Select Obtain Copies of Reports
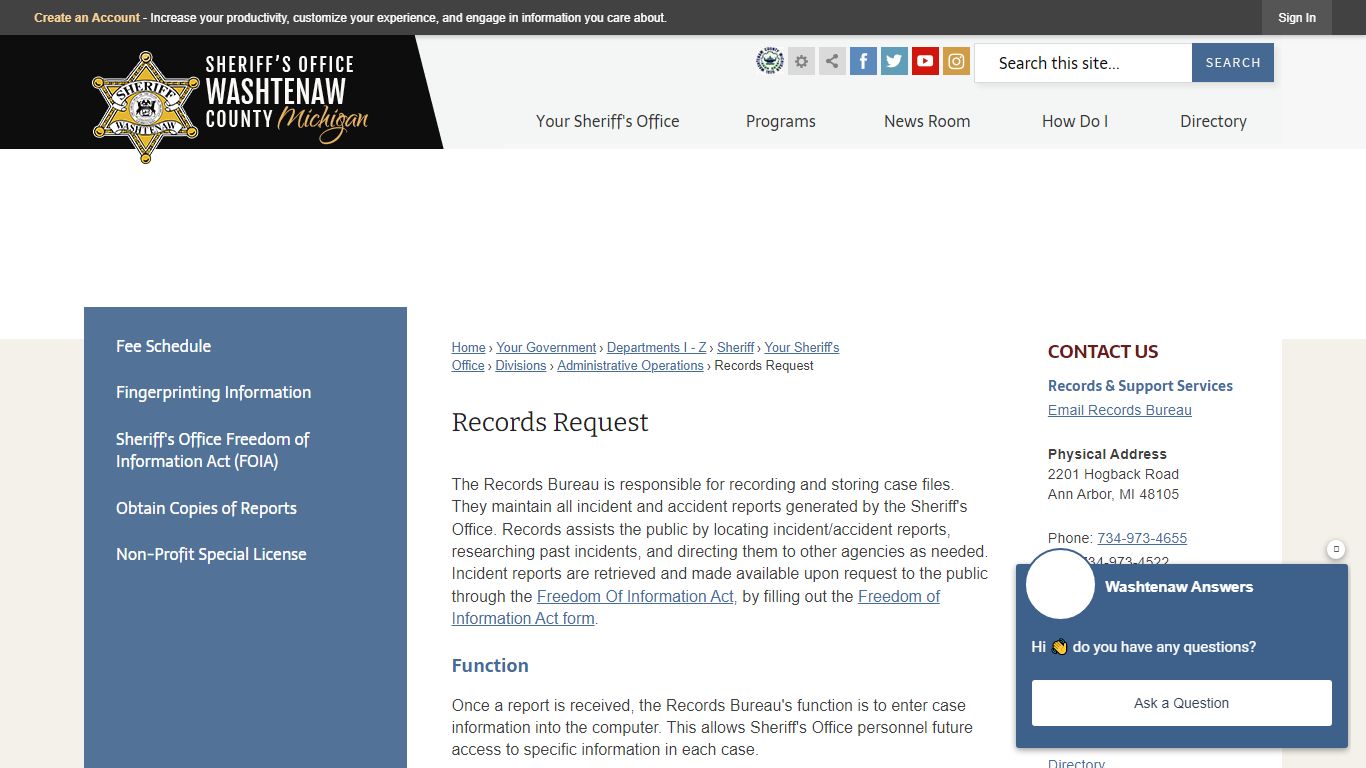1366x768 pixels. tap(206, 508)
